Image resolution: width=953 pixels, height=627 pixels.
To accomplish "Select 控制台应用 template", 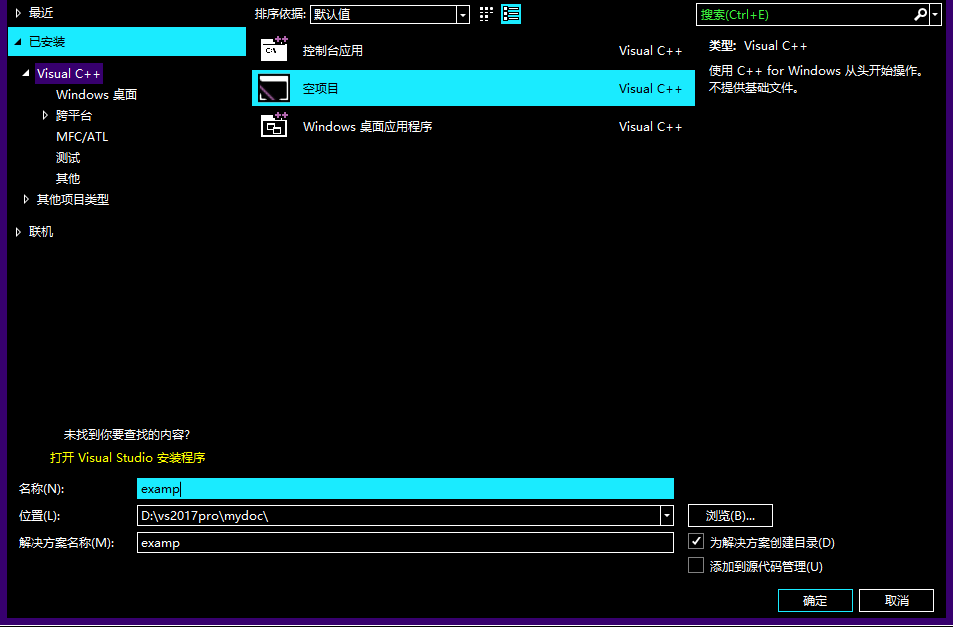I will point(473,50).
